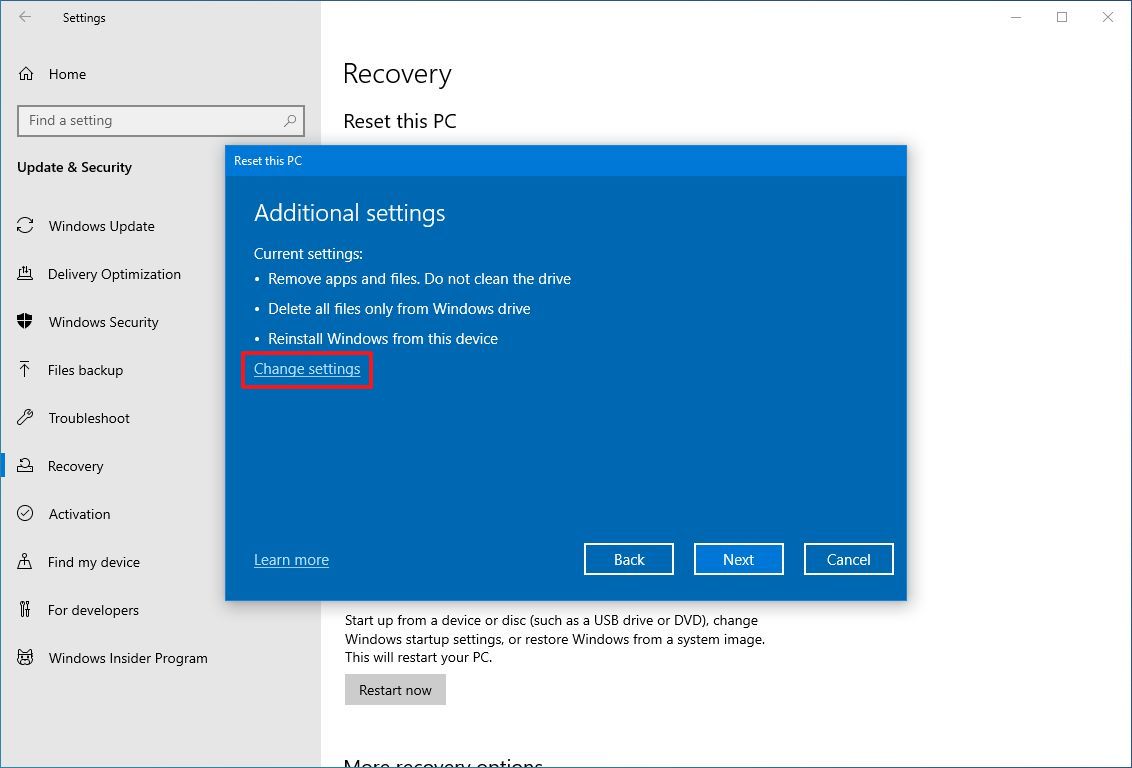Click the Home icon in sidebar
This screenshot has height=768, width=1132.
(26, 74)
